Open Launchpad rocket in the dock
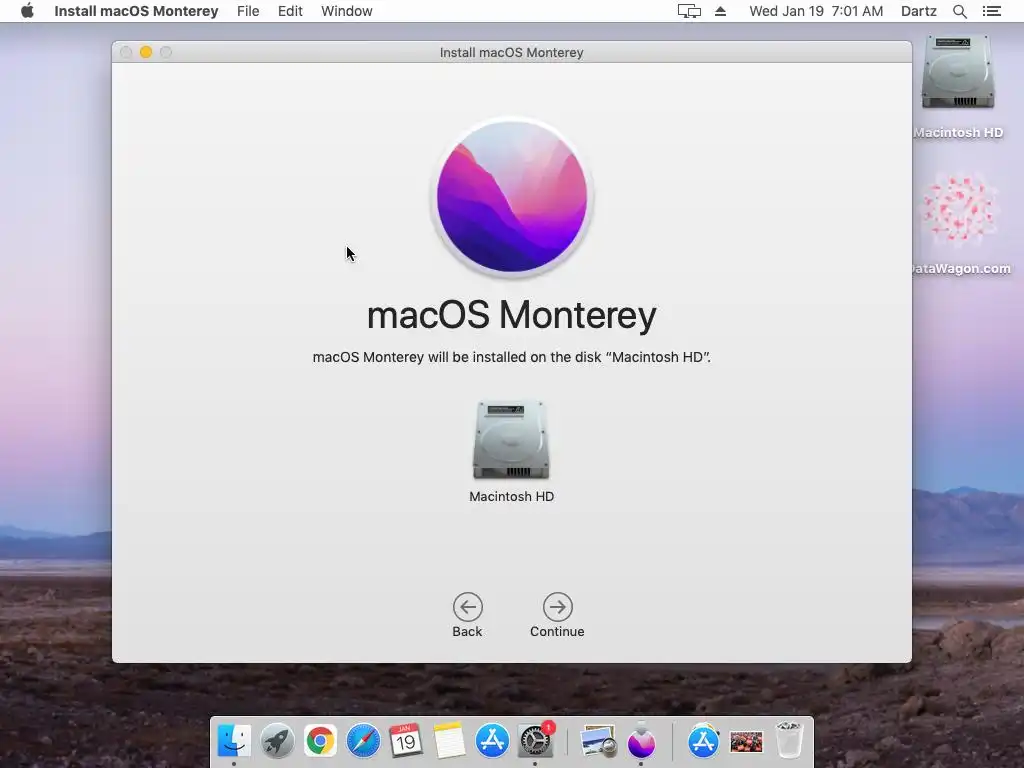Image resolution: width=1024 pixels, height=768 pixels. (277, 741)
